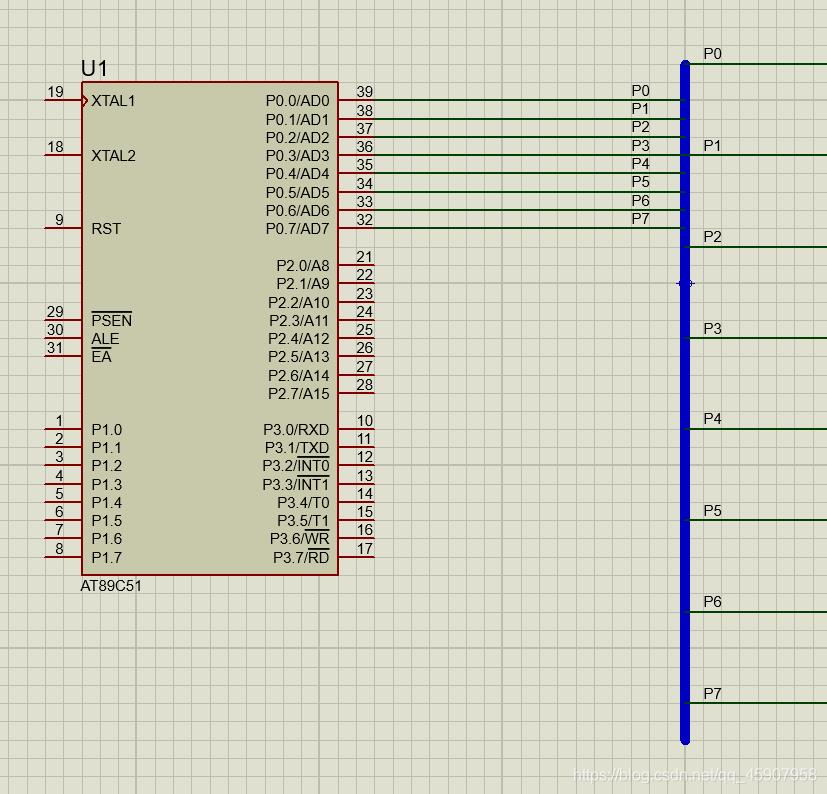
Task: Click the P2.7/A15 pin label
Action: tap(299, 394)
